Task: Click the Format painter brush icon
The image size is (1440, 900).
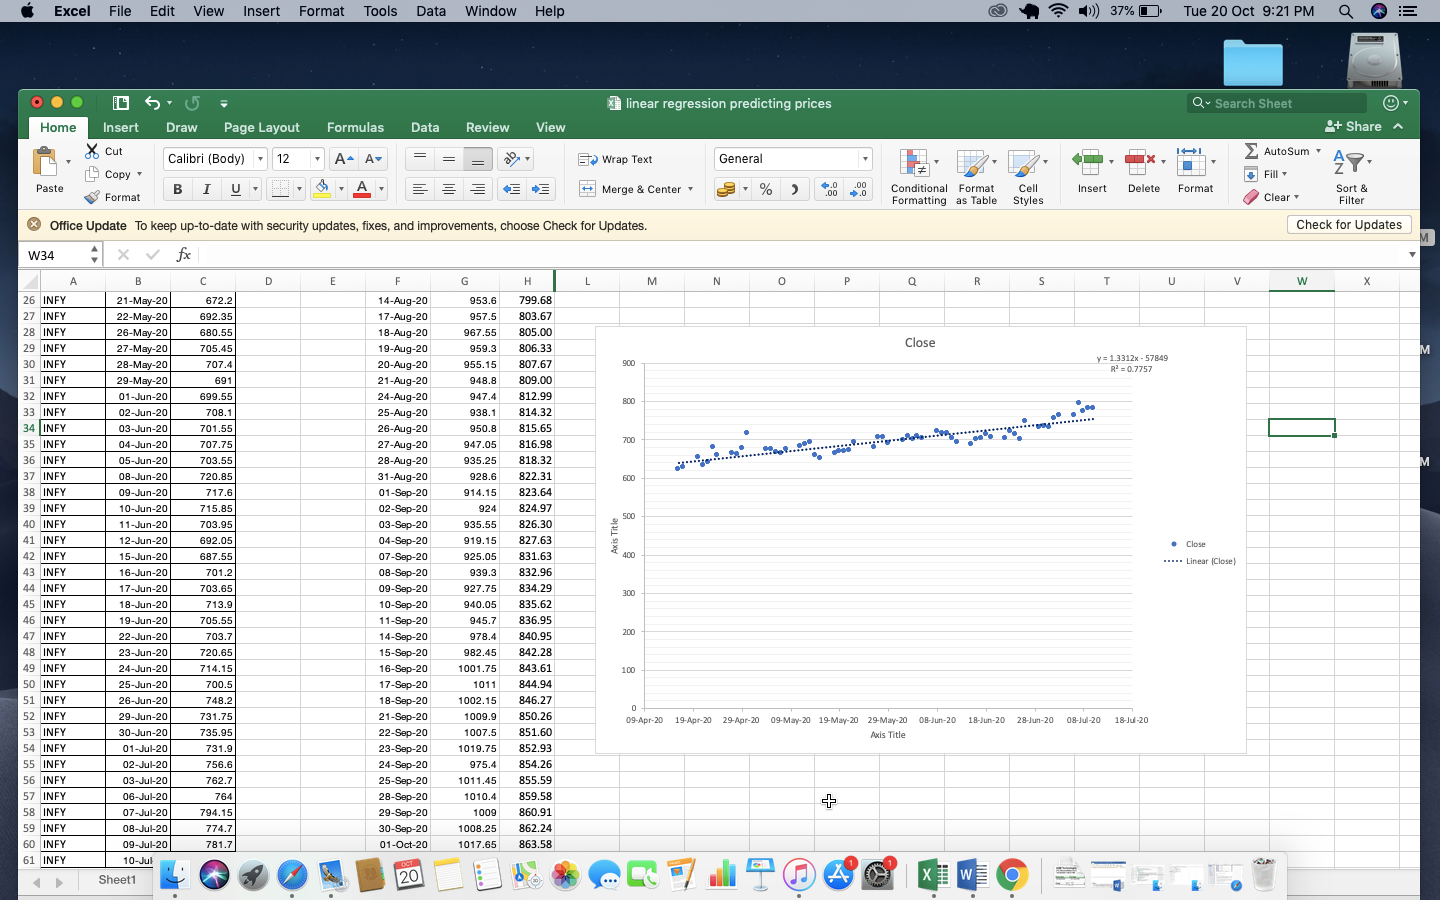Action: coord(92,197)
